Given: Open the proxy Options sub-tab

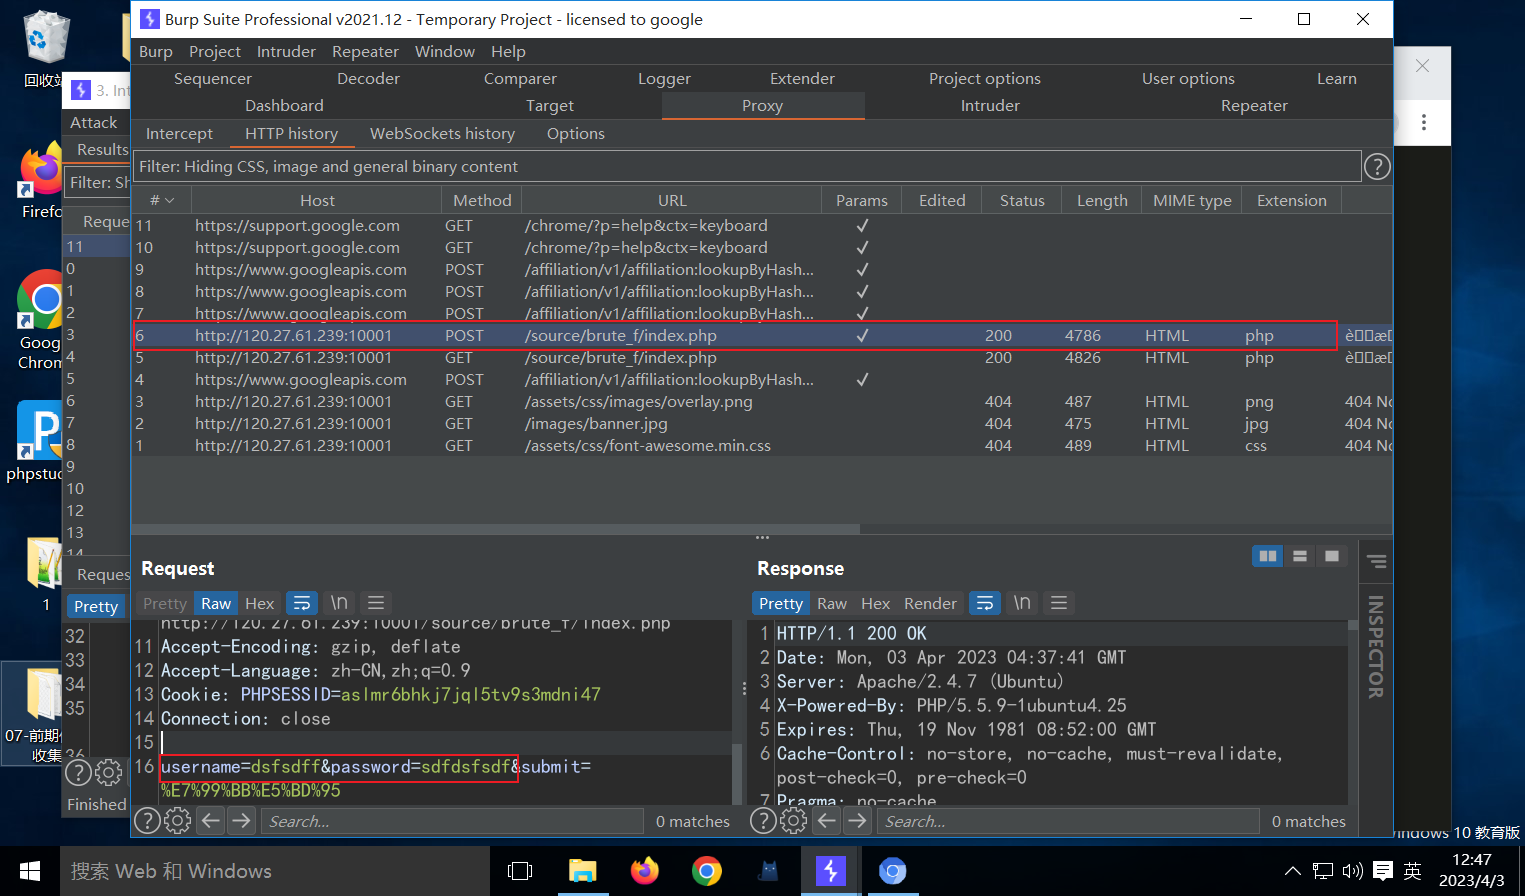Looking at the screenshot, I should 576,134.
